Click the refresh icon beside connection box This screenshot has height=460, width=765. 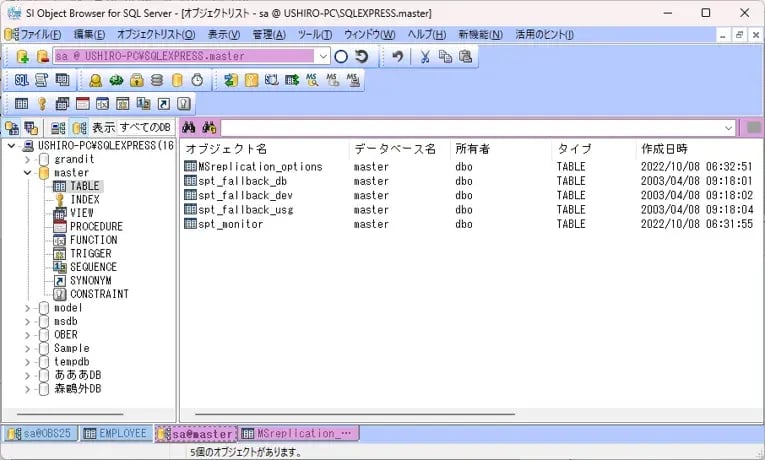coord(361,57)
